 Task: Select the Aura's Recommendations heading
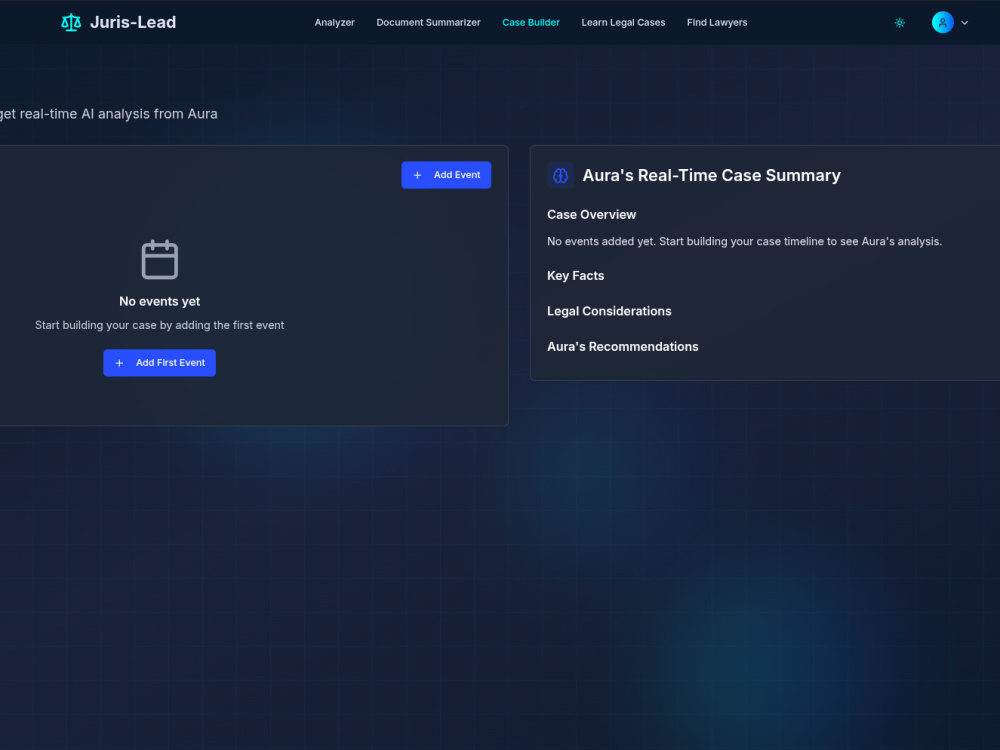pos(622,346)
